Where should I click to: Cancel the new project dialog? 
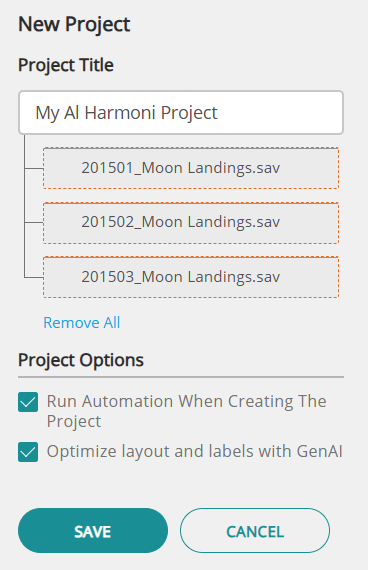click(x=255, y=531)
